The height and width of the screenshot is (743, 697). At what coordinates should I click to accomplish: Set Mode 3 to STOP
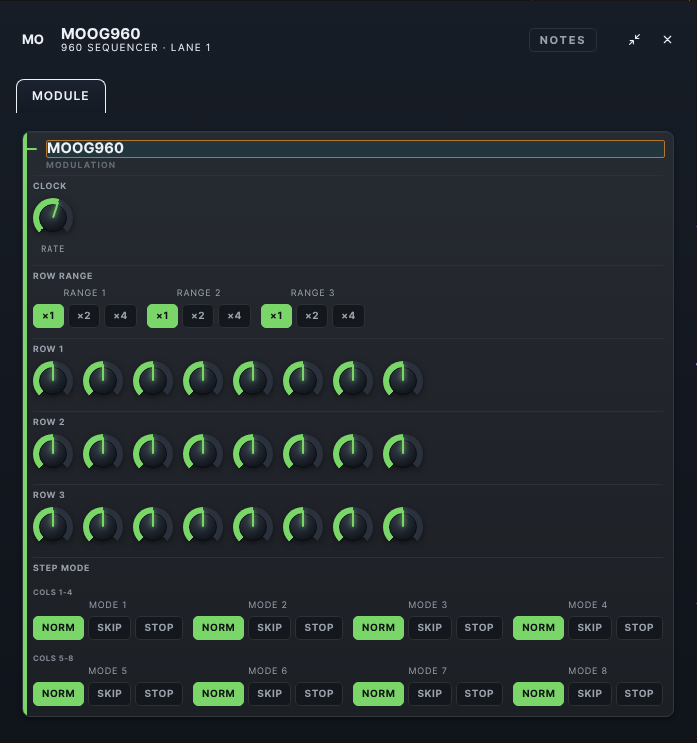click(479, 628)
